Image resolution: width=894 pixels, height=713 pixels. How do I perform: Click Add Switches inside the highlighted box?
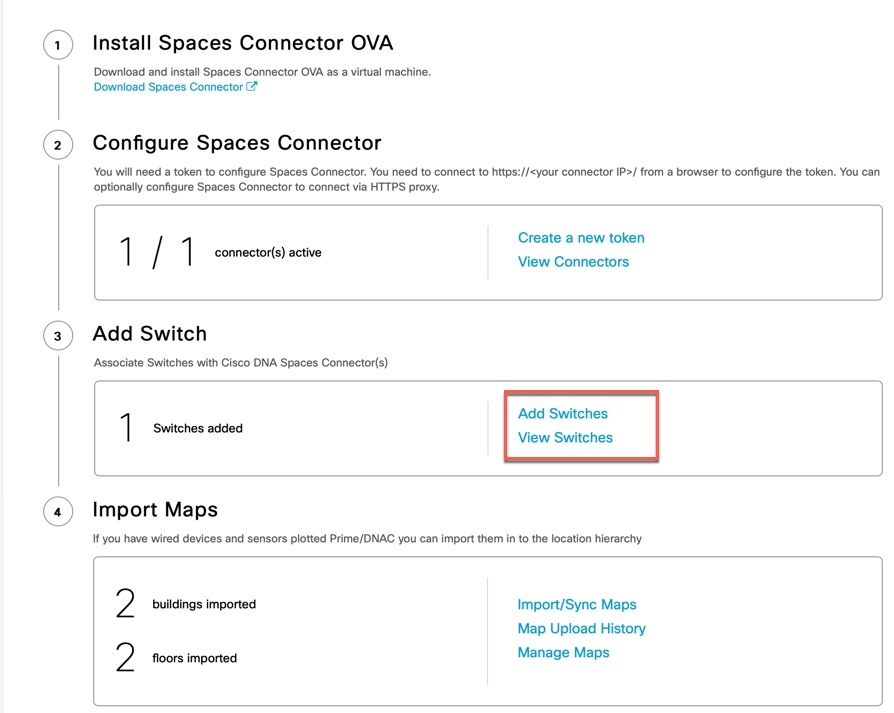pyautogui.click(x=563, y=413)
